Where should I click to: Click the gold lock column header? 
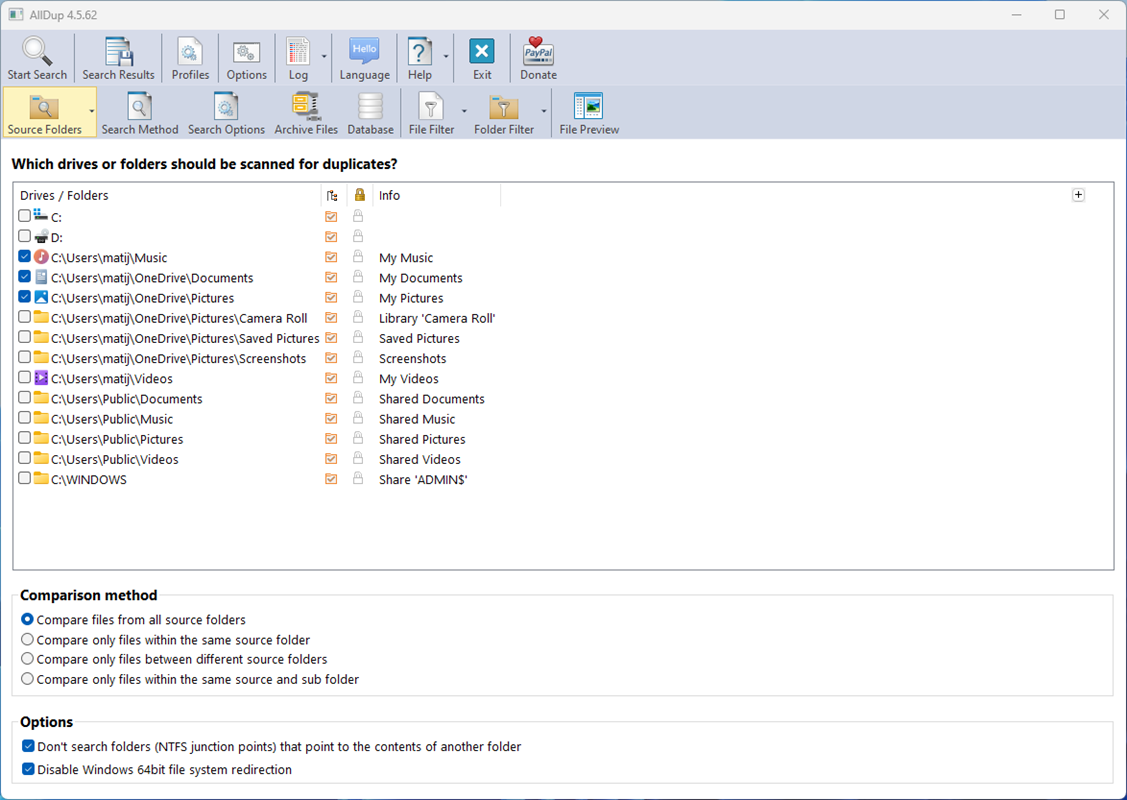[x=359, y=195]
